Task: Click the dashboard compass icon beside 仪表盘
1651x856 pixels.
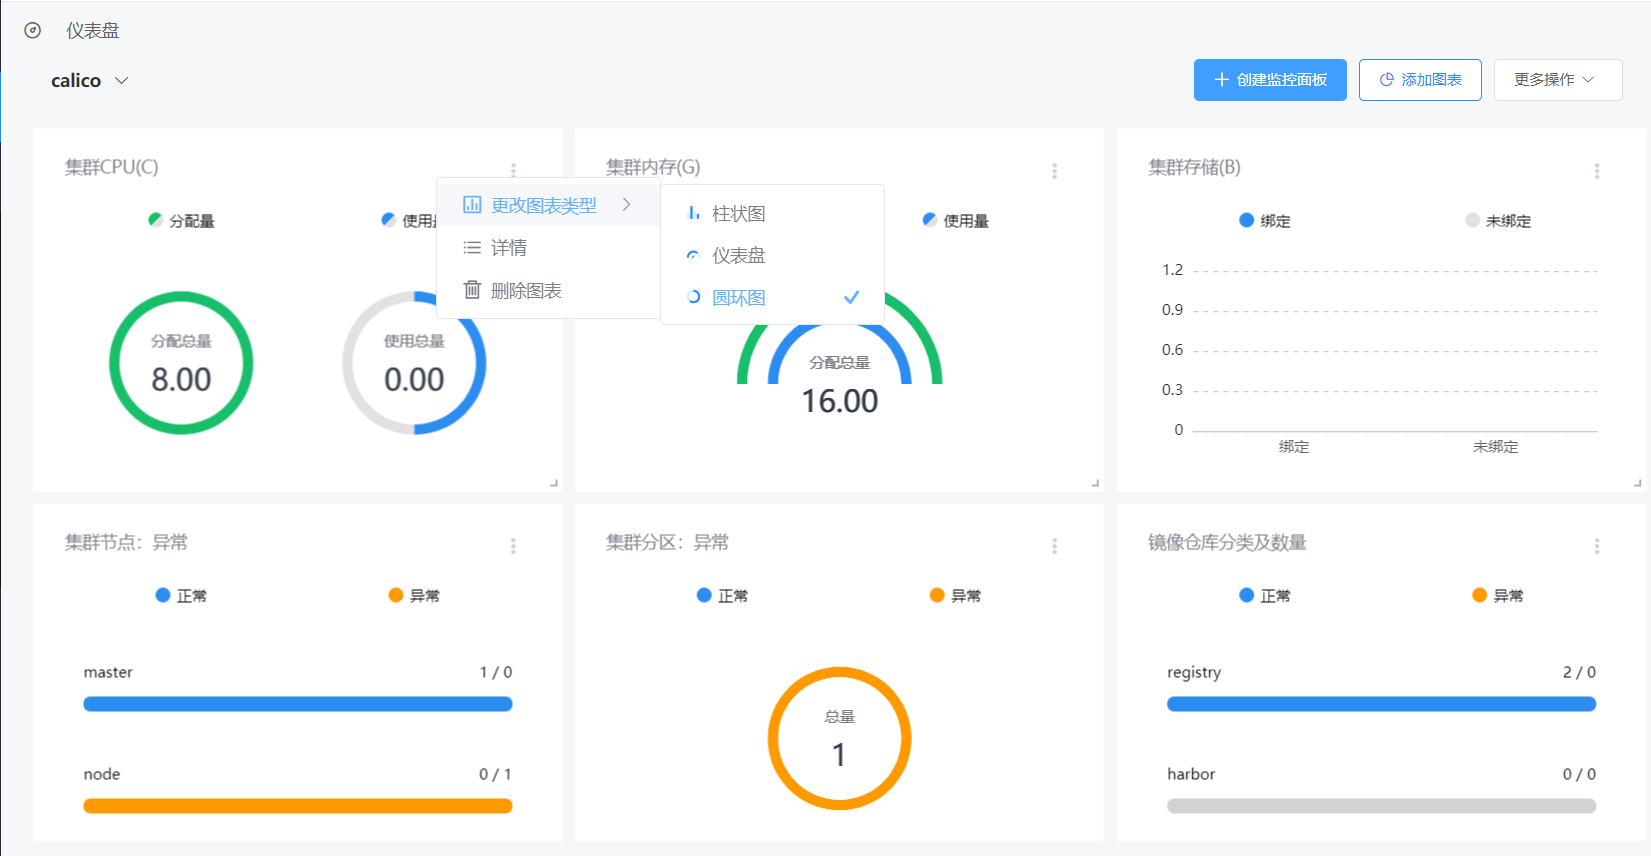Action: [33, 31]
